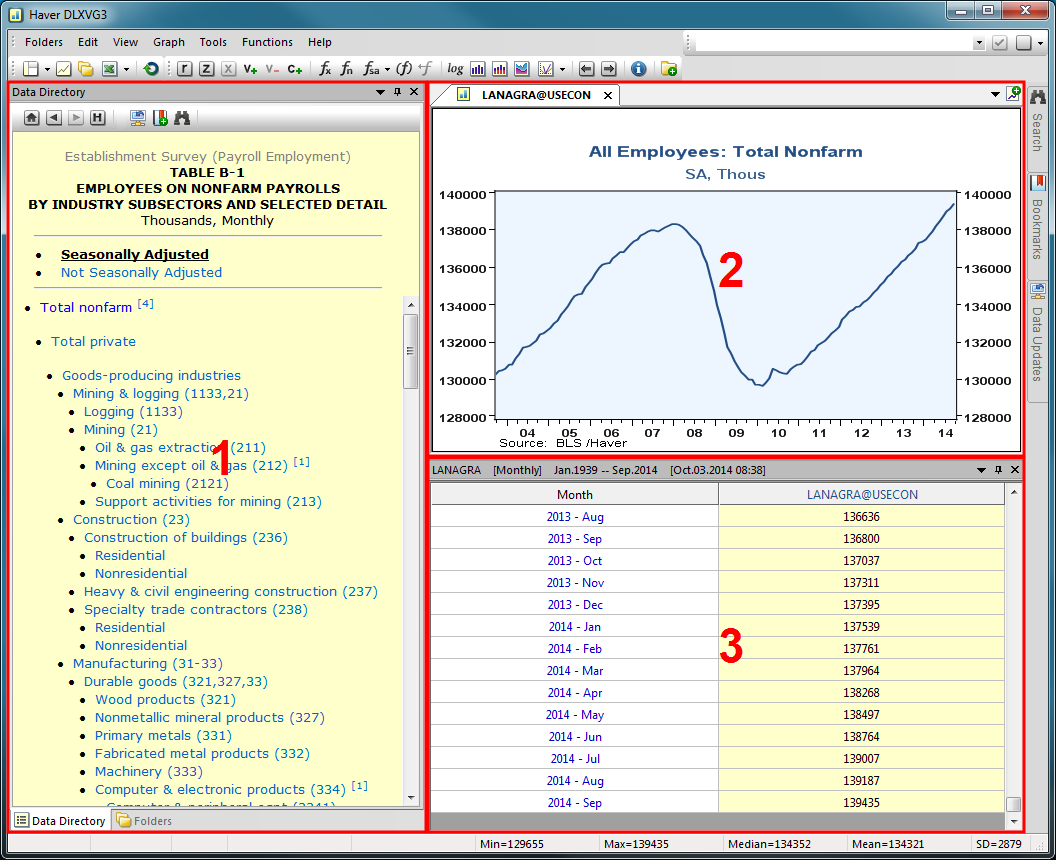Open the Folders menu
The height and width of the screenshot is (860, 1056).
[44, 42]
